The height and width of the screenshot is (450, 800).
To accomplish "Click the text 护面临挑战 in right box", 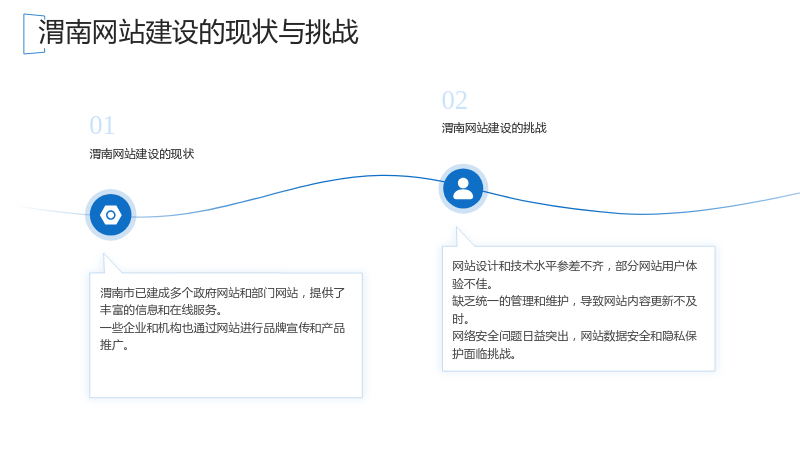I will [x=484, y=354].
